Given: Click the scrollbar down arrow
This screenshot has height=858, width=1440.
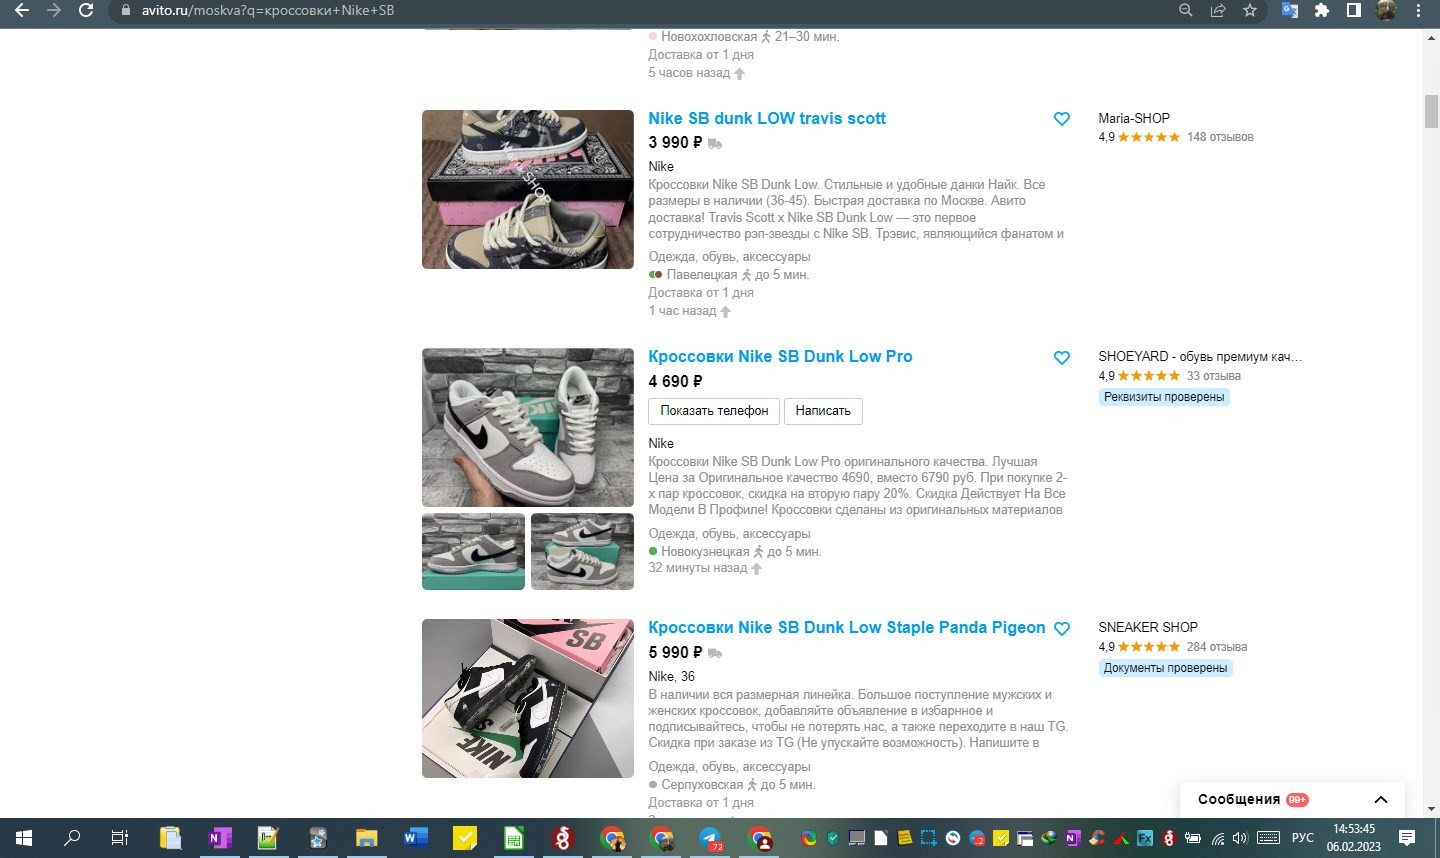Looking at the screenshot, I should (x=1431, y=808).
